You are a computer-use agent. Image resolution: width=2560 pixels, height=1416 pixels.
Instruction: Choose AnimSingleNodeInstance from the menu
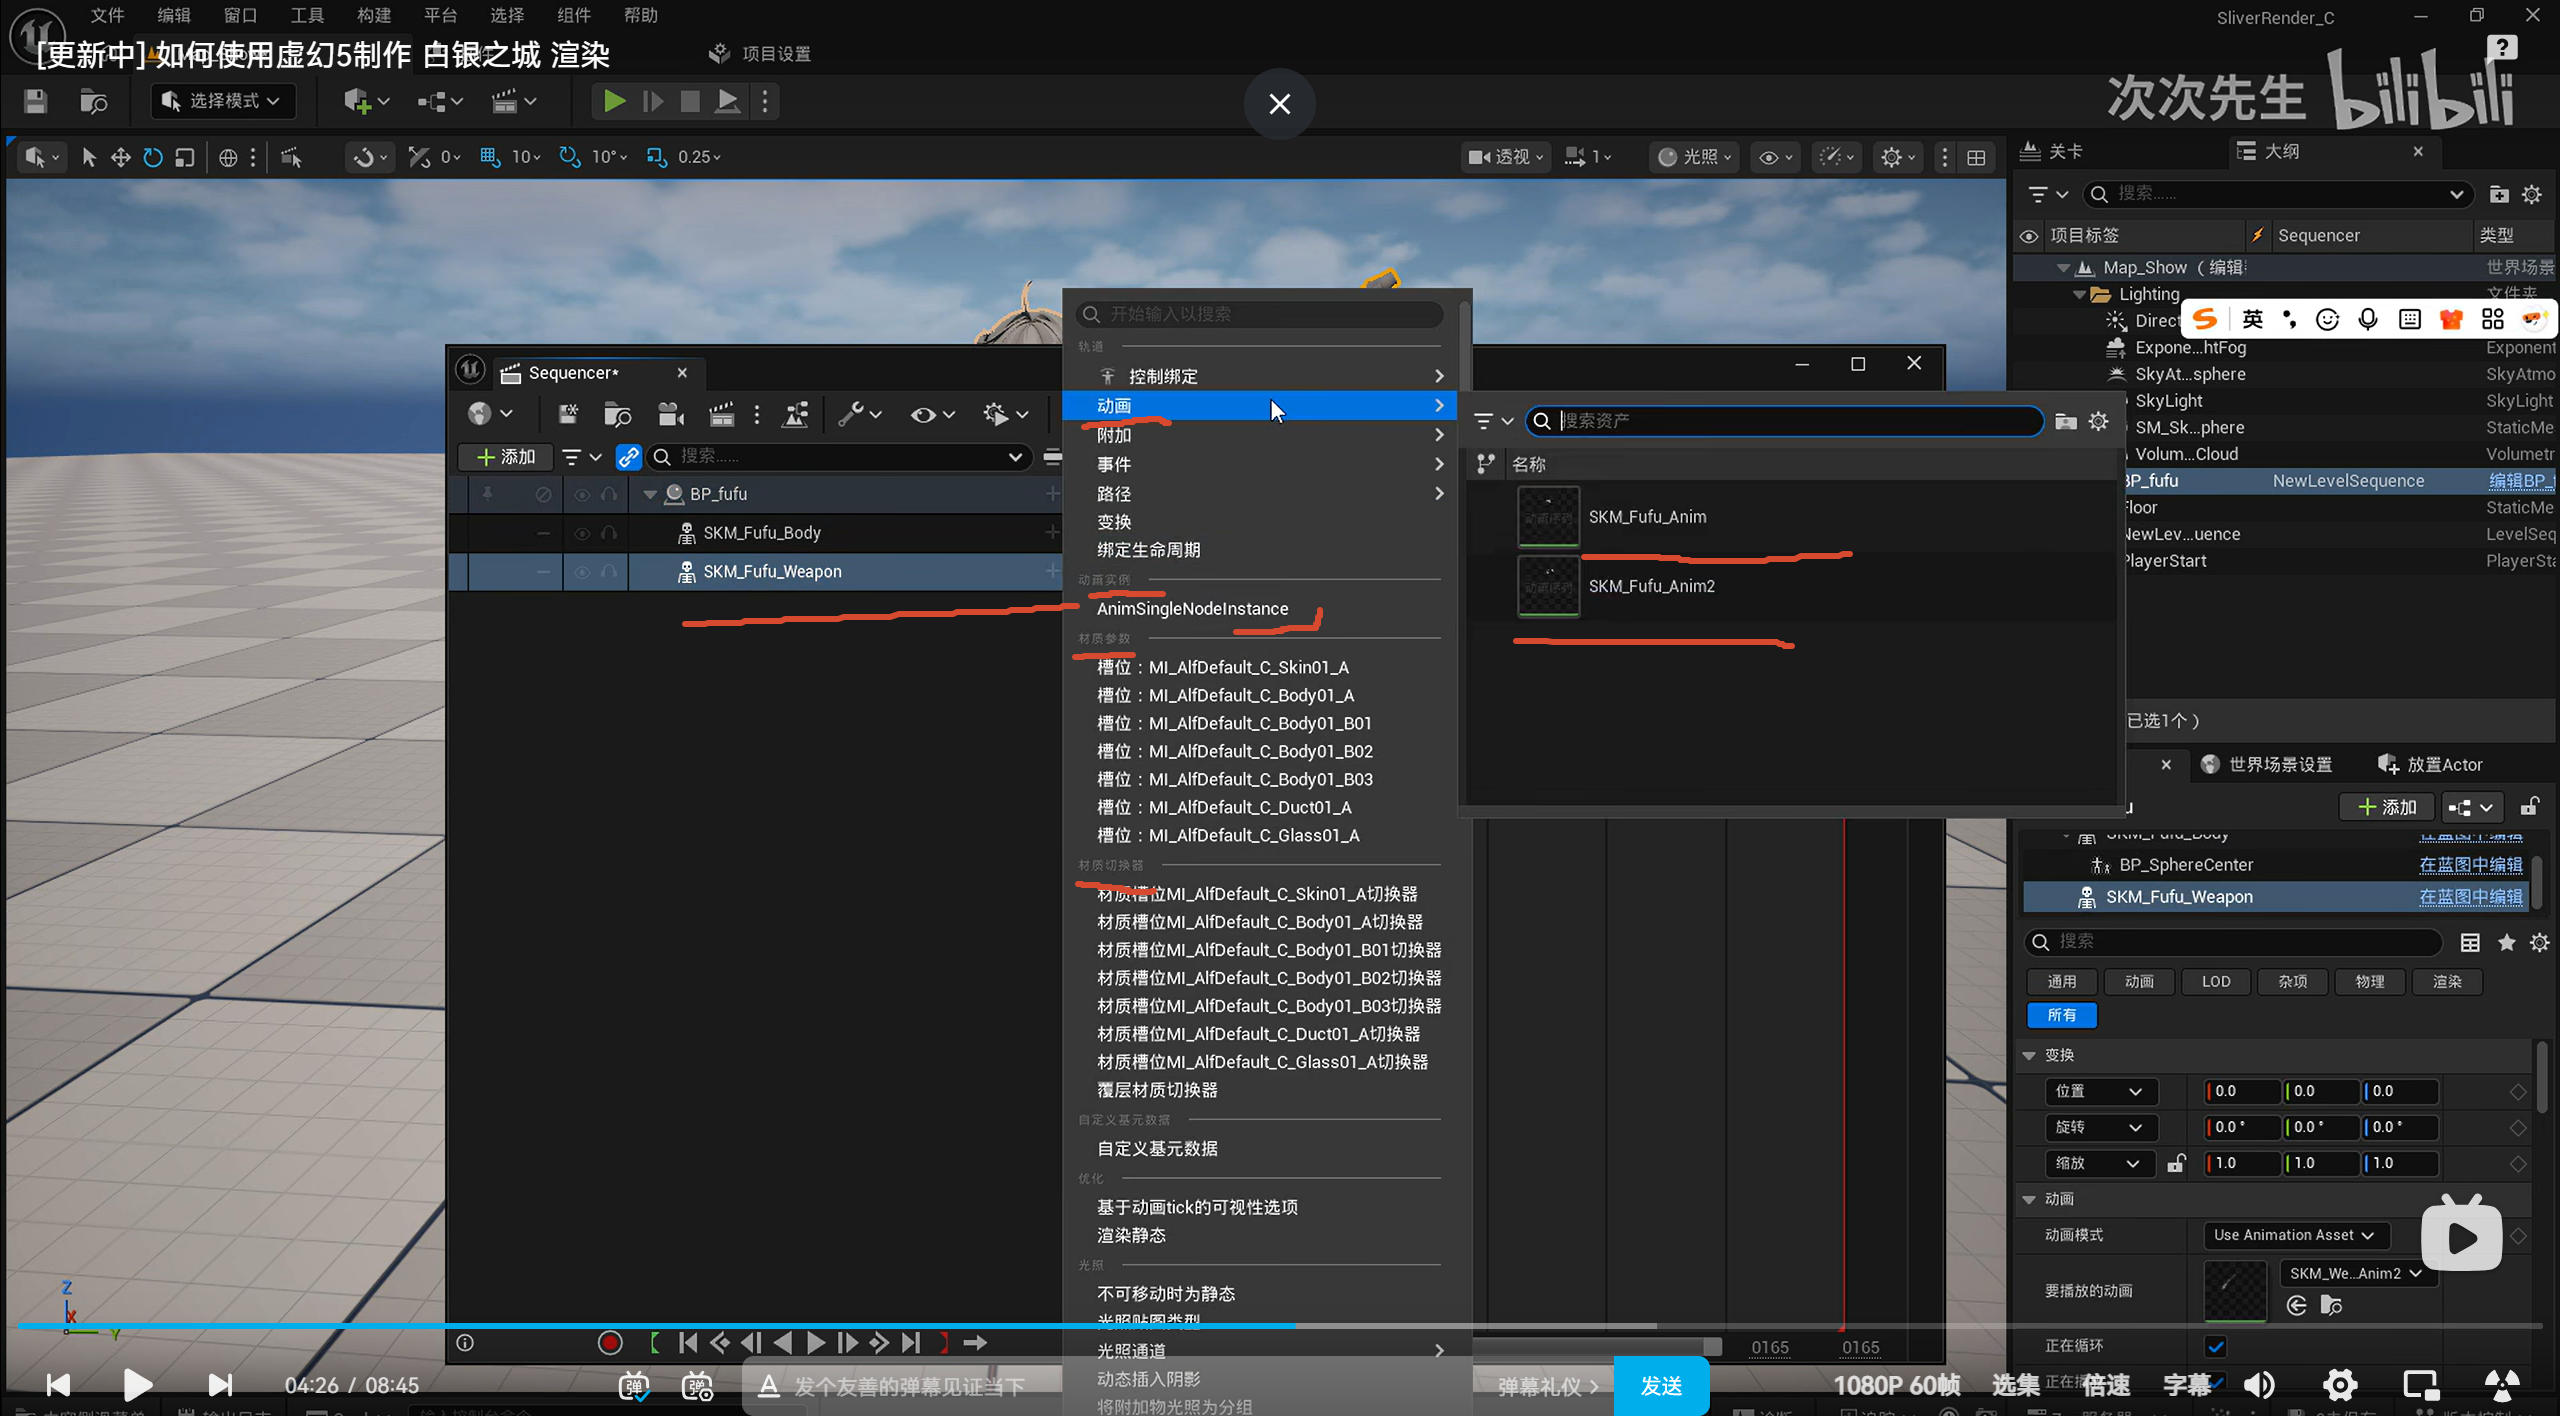(1192, 609)
